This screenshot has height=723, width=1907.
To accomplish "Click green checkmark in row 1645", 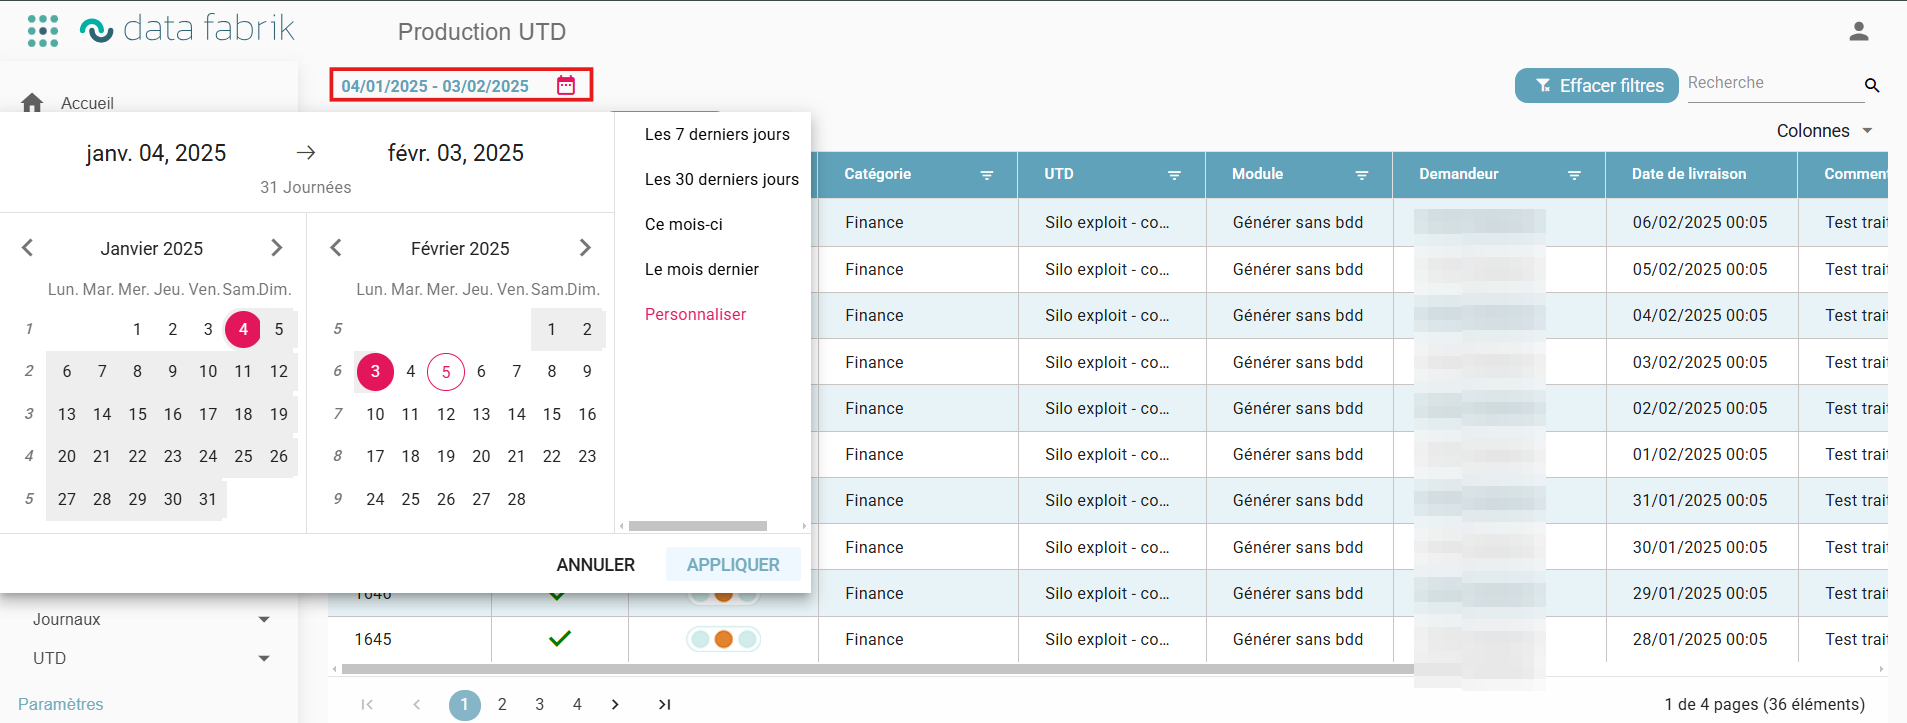I will 560,638.
